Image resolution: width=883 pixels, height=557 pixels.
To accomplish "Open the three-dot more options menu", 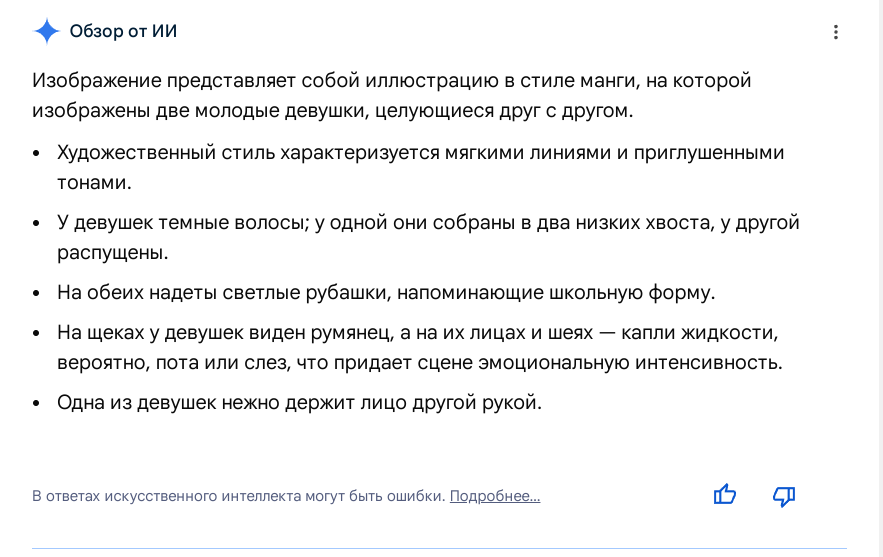I will (836, 32).
